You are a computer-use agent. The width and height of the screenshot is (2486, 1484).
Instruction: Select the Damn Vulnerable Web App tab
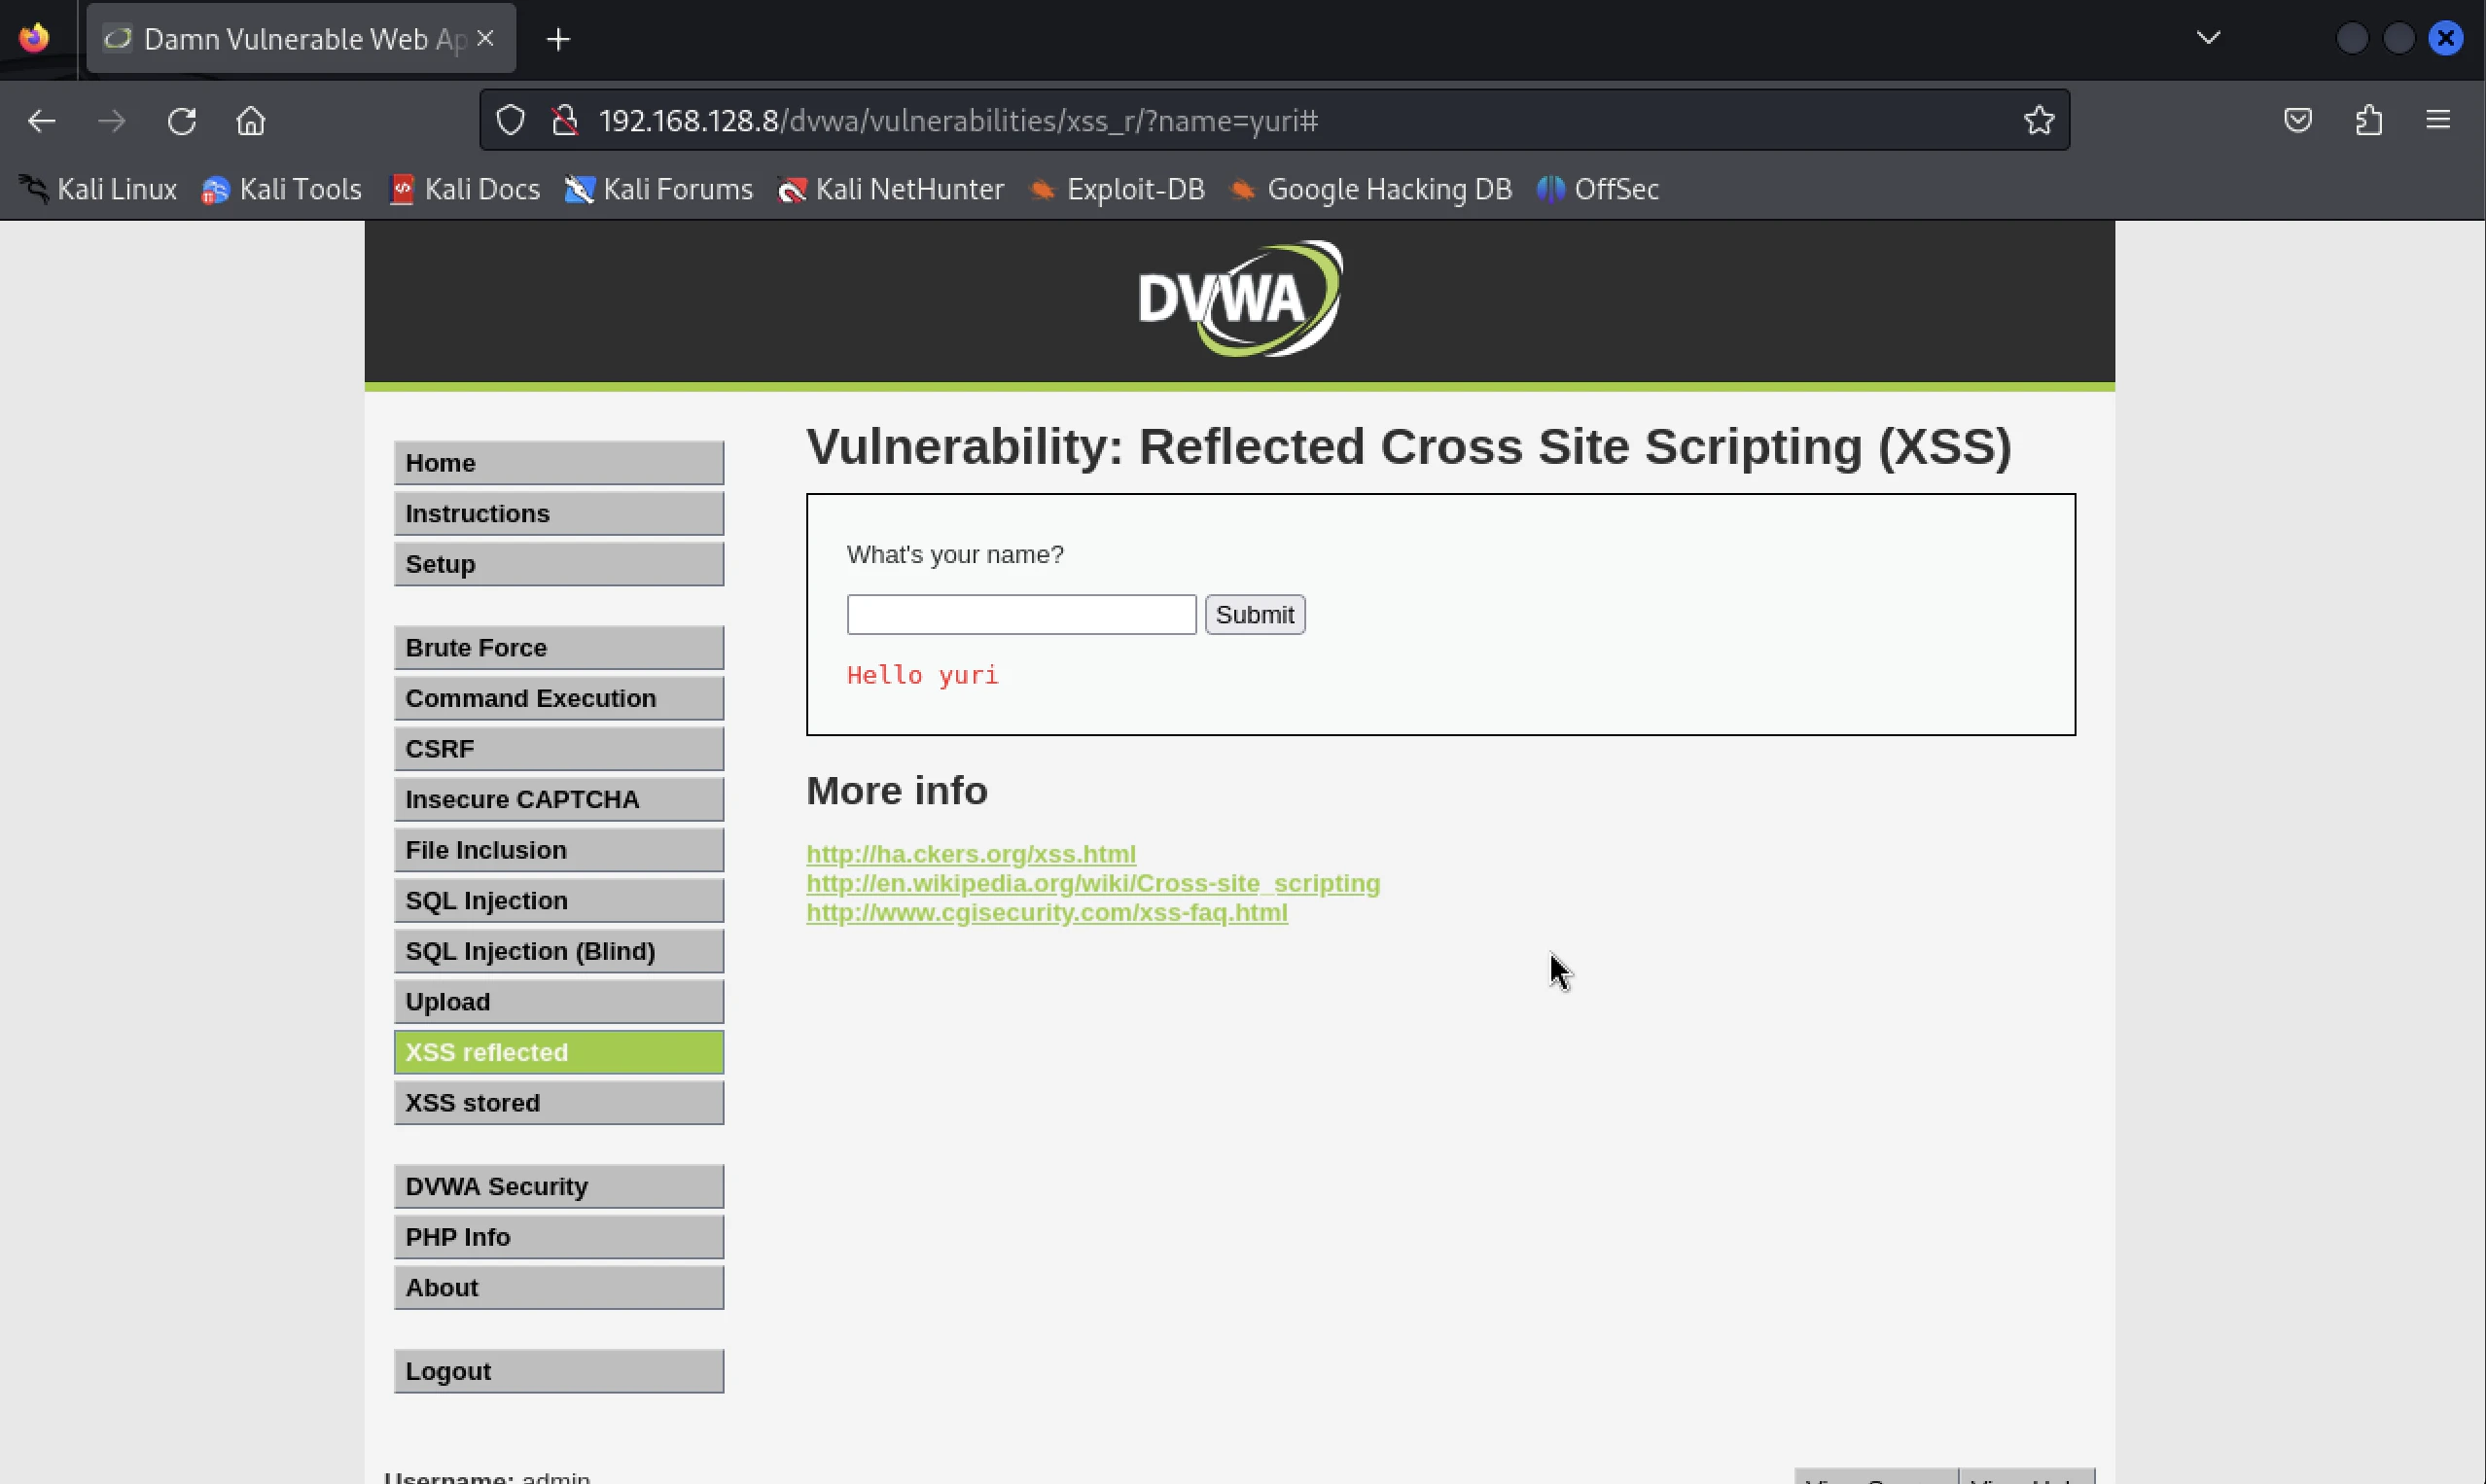point(301,38)
